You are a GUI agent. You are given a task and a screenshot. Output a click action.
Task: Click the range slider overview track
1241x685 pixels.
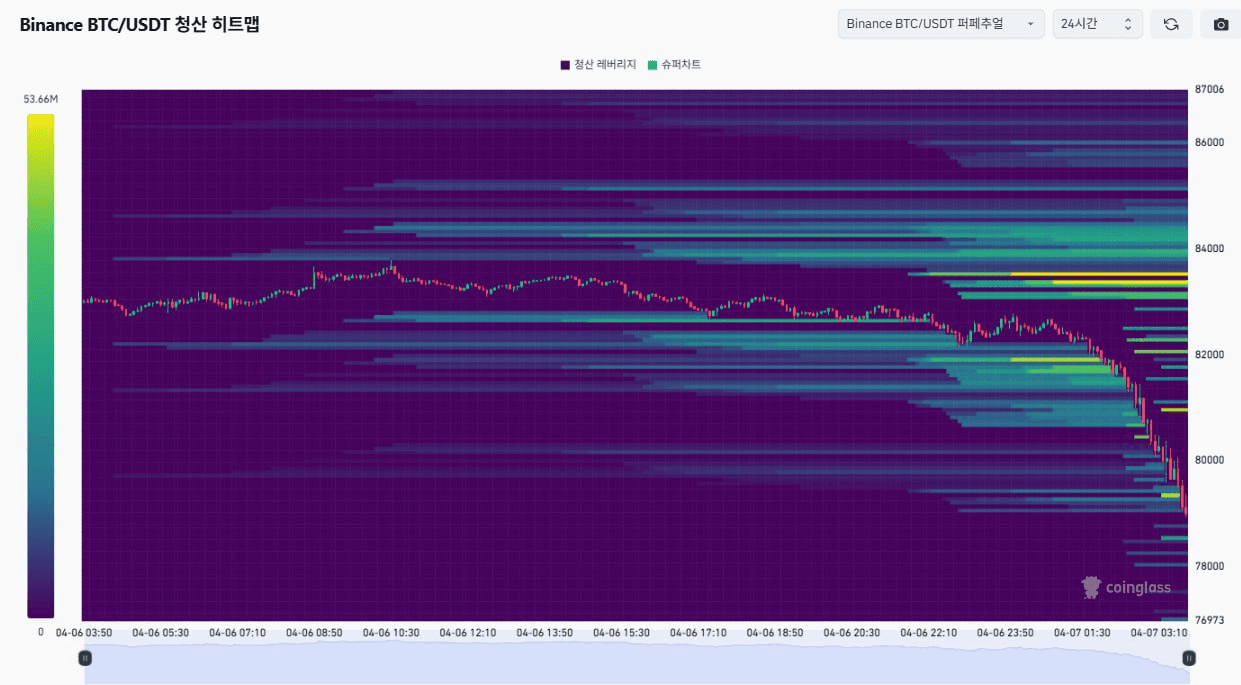click(637, 664)
